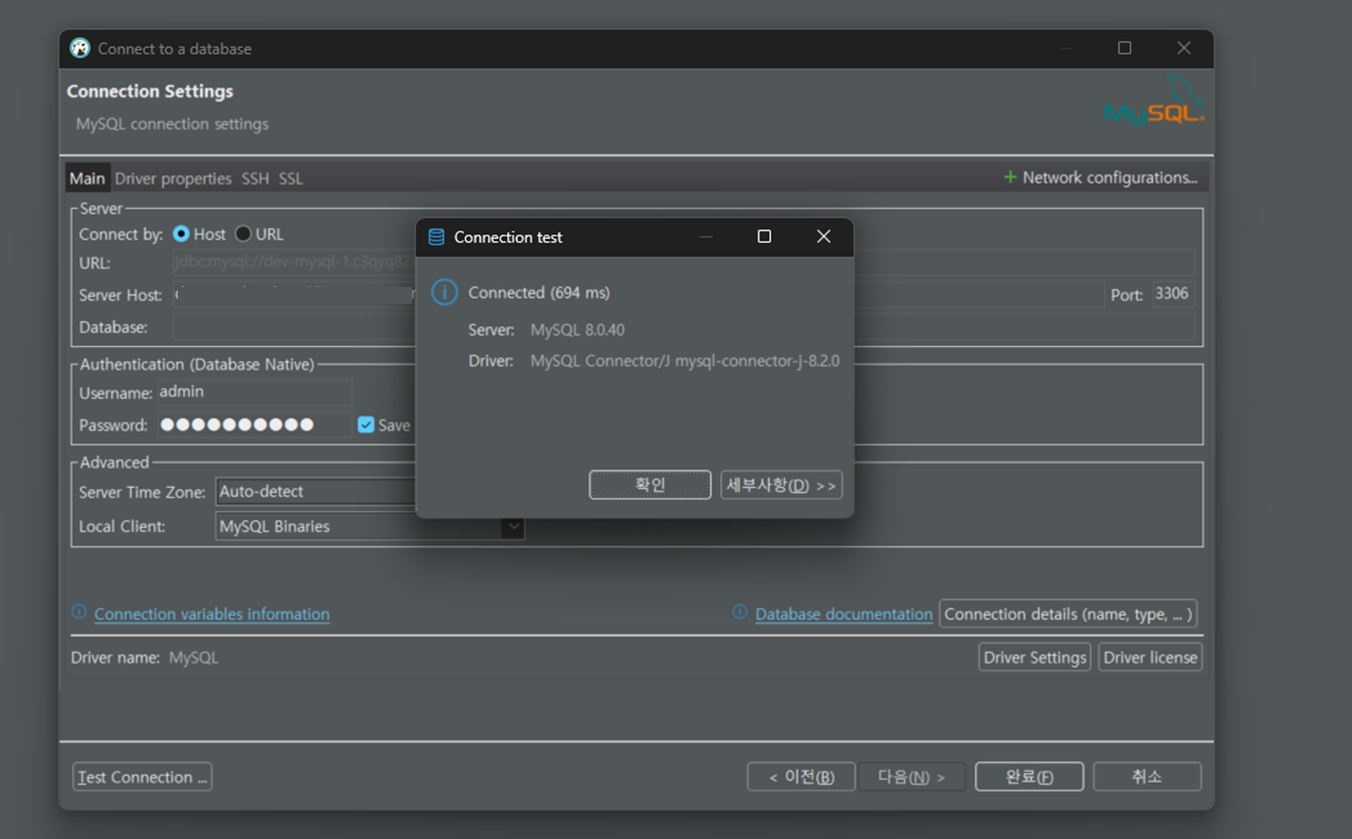Screen dimensions: 1352x839
Task: Maximize the Connection test dialog
Action: pos(764,236)
